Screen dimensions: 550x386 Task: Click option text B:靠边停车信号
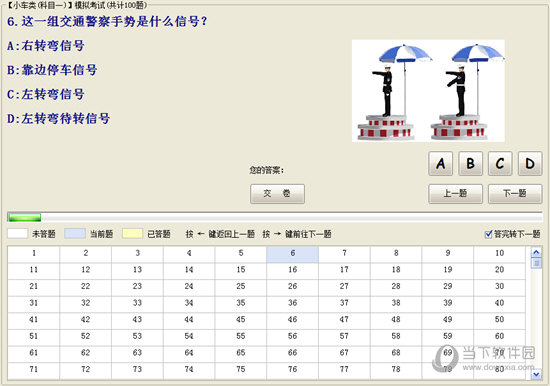tap(52, 70)
